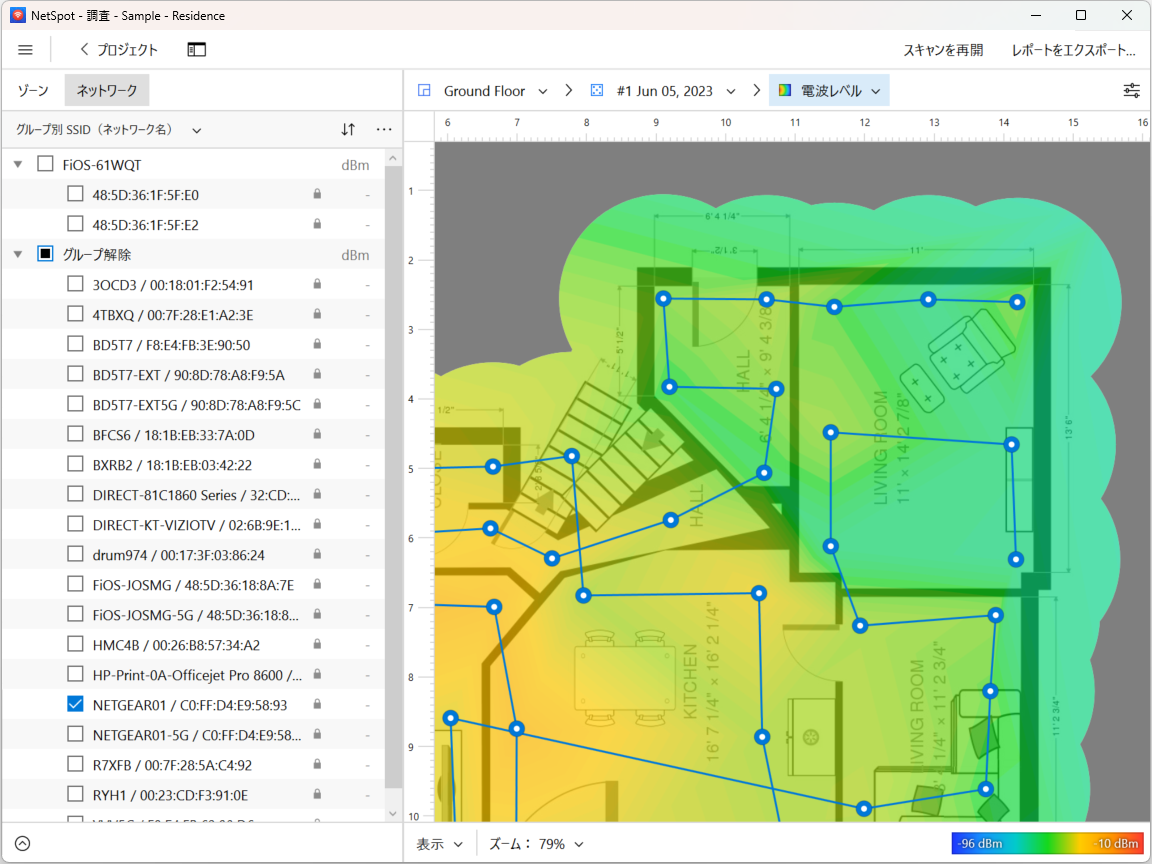Open the 電波レベル heatmap type dropdown
Viewport: 1152px width, 864px height.
click(x=829, y=91)
